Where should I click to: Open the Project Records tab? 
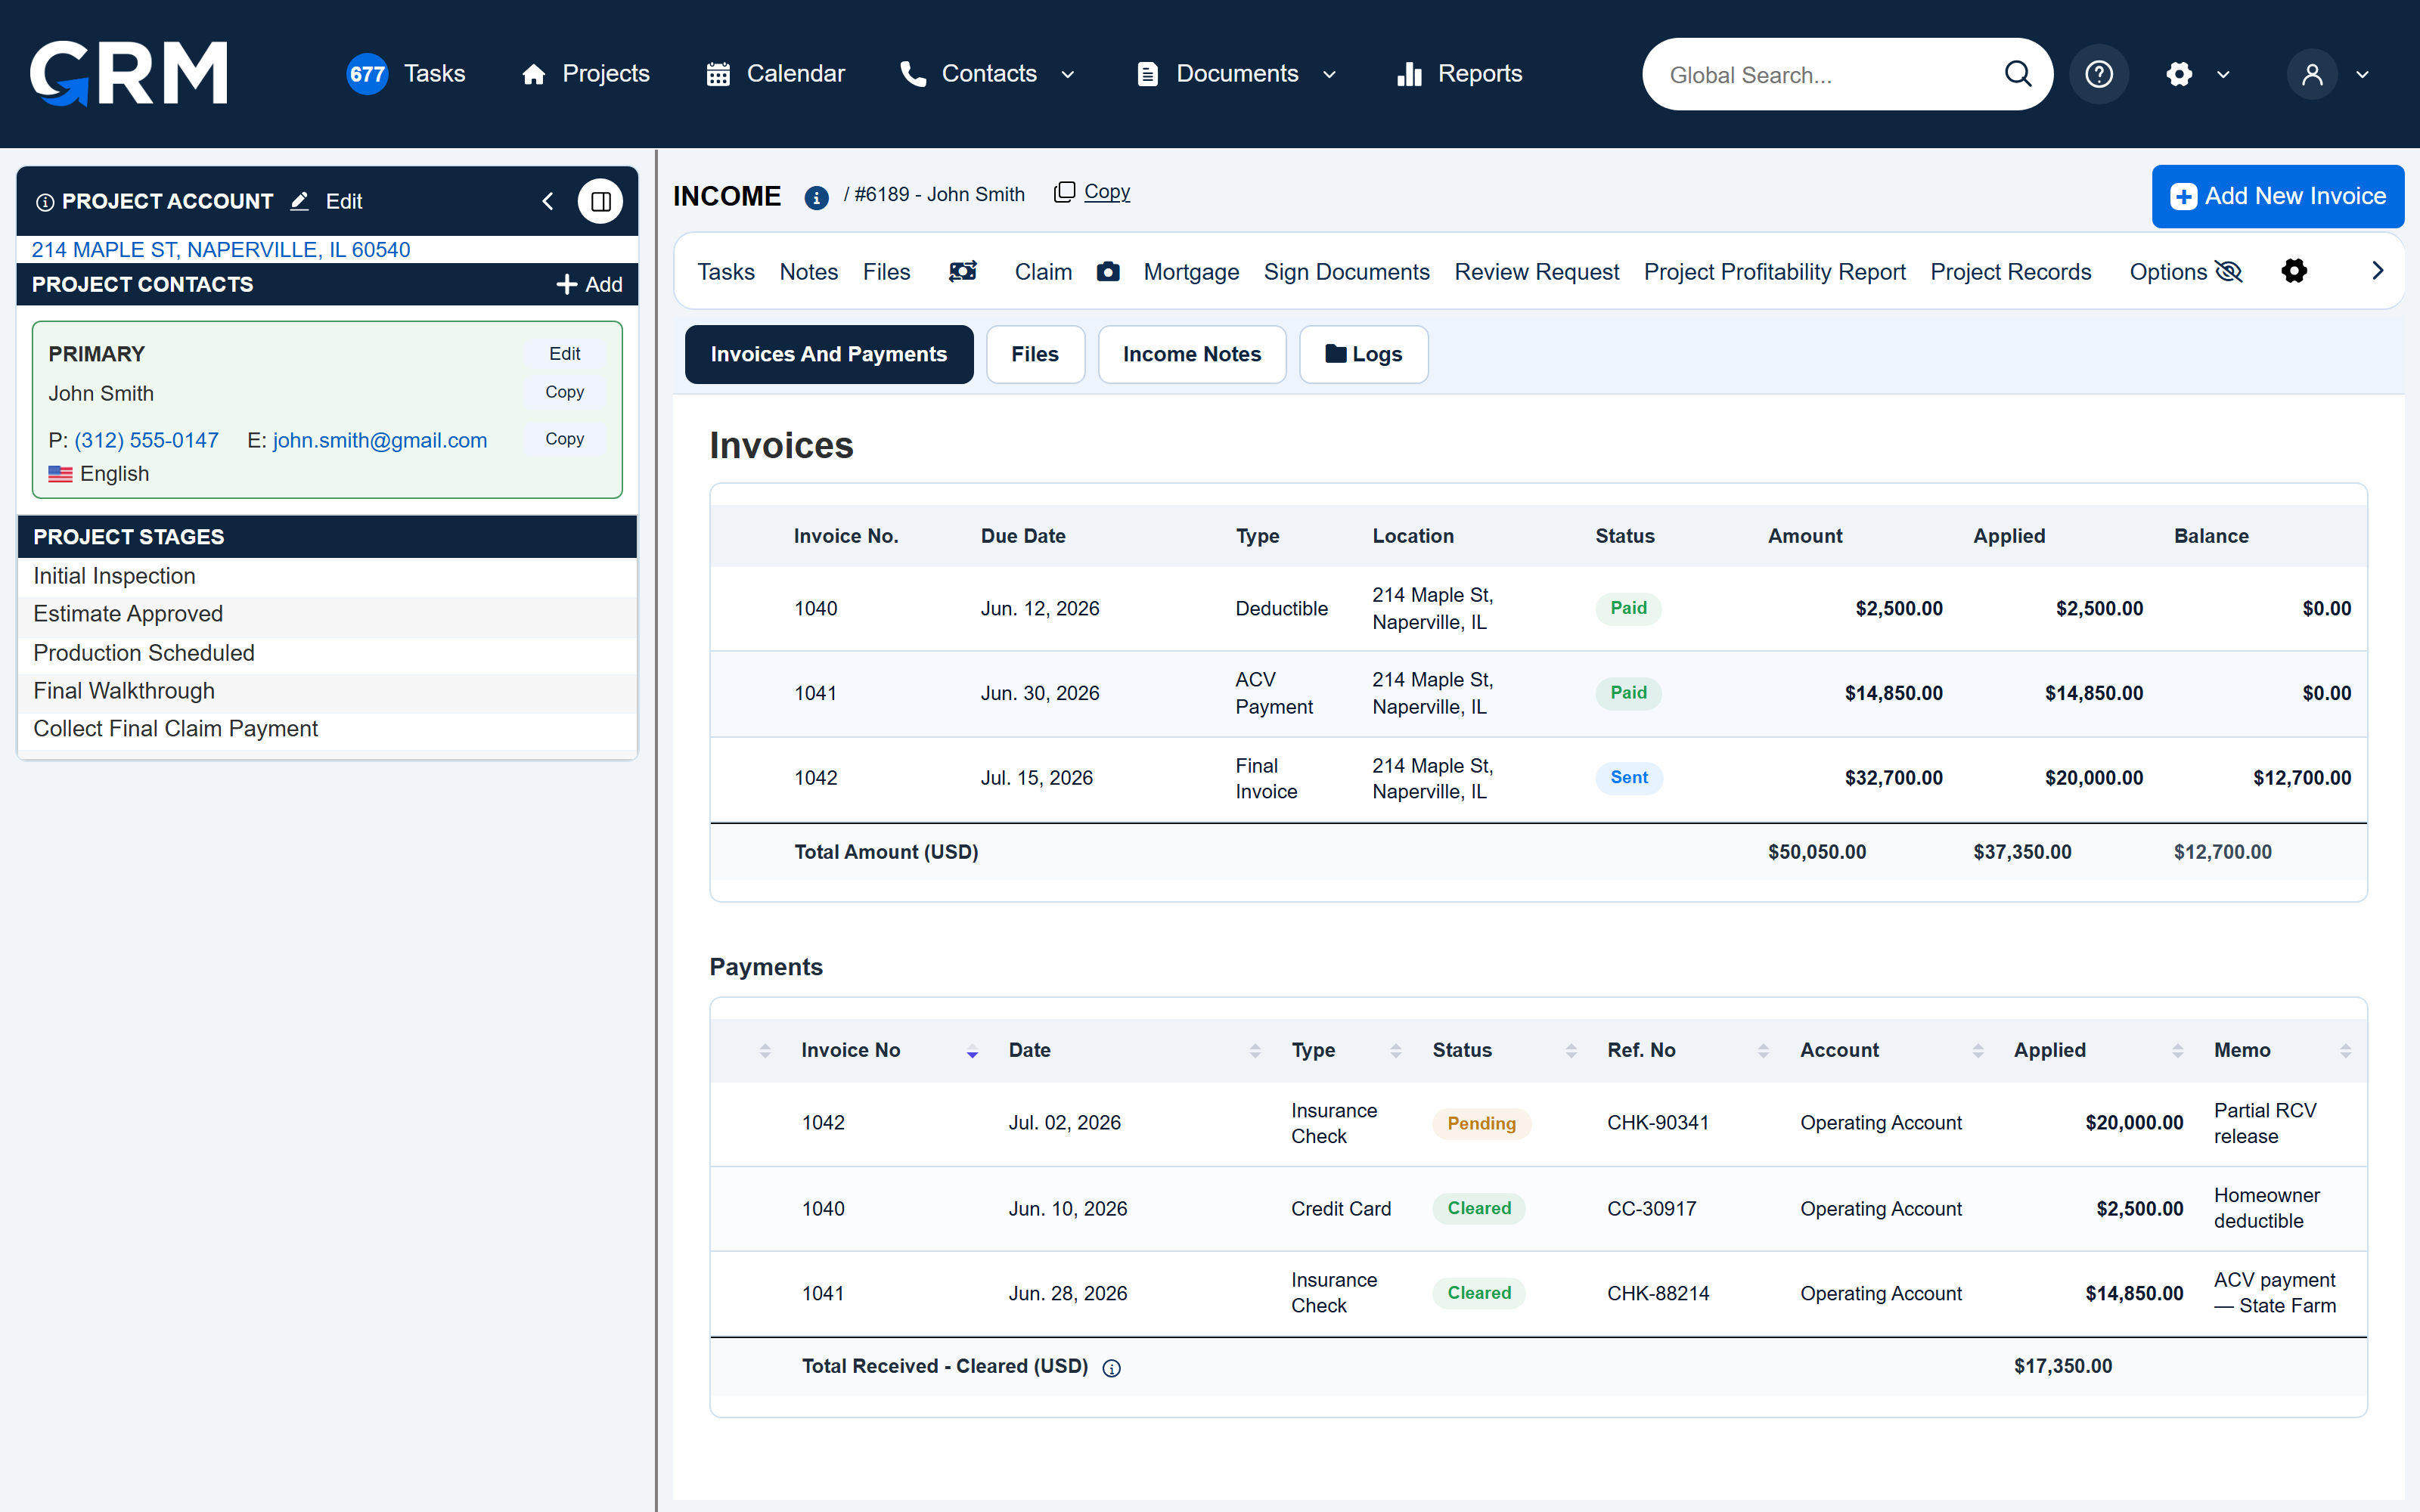click(x=2010, y=272)
